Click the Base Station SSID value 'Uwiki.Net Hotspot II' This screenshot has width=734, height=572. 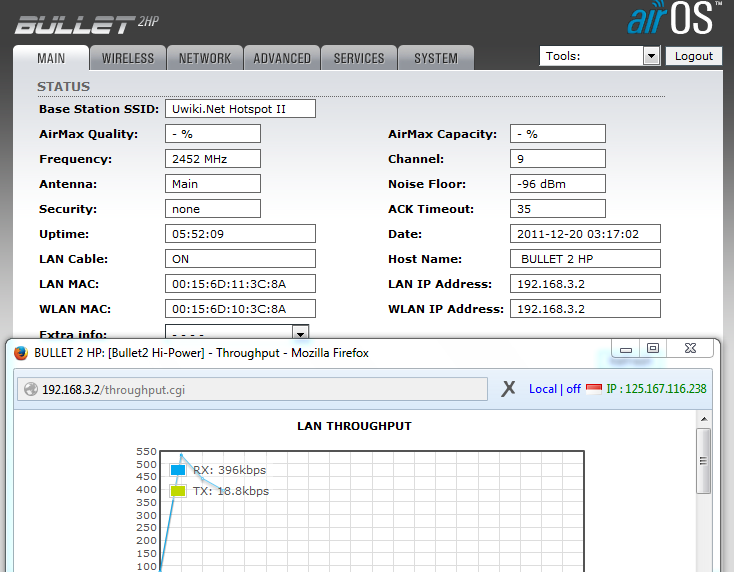(240, 109)
